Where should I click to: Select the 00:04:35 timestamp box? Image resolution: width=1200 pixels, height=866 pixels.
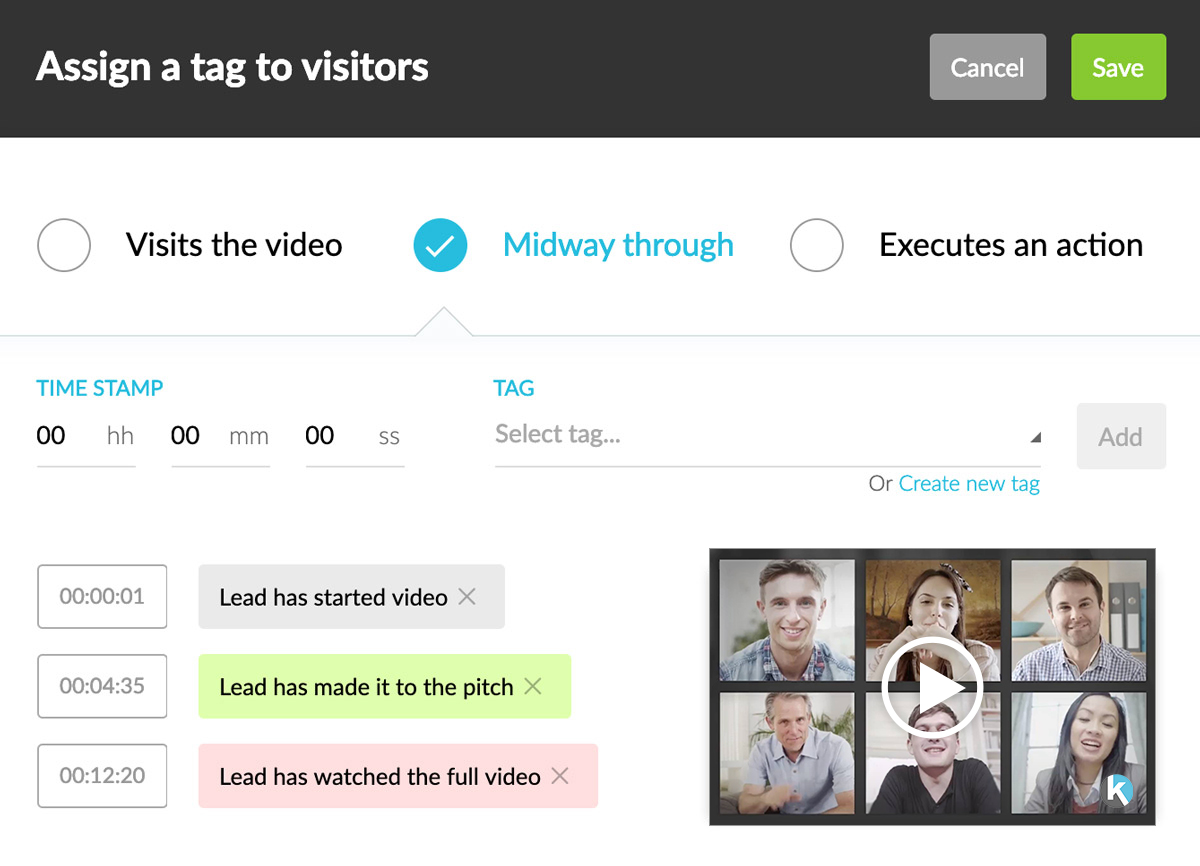102,687
